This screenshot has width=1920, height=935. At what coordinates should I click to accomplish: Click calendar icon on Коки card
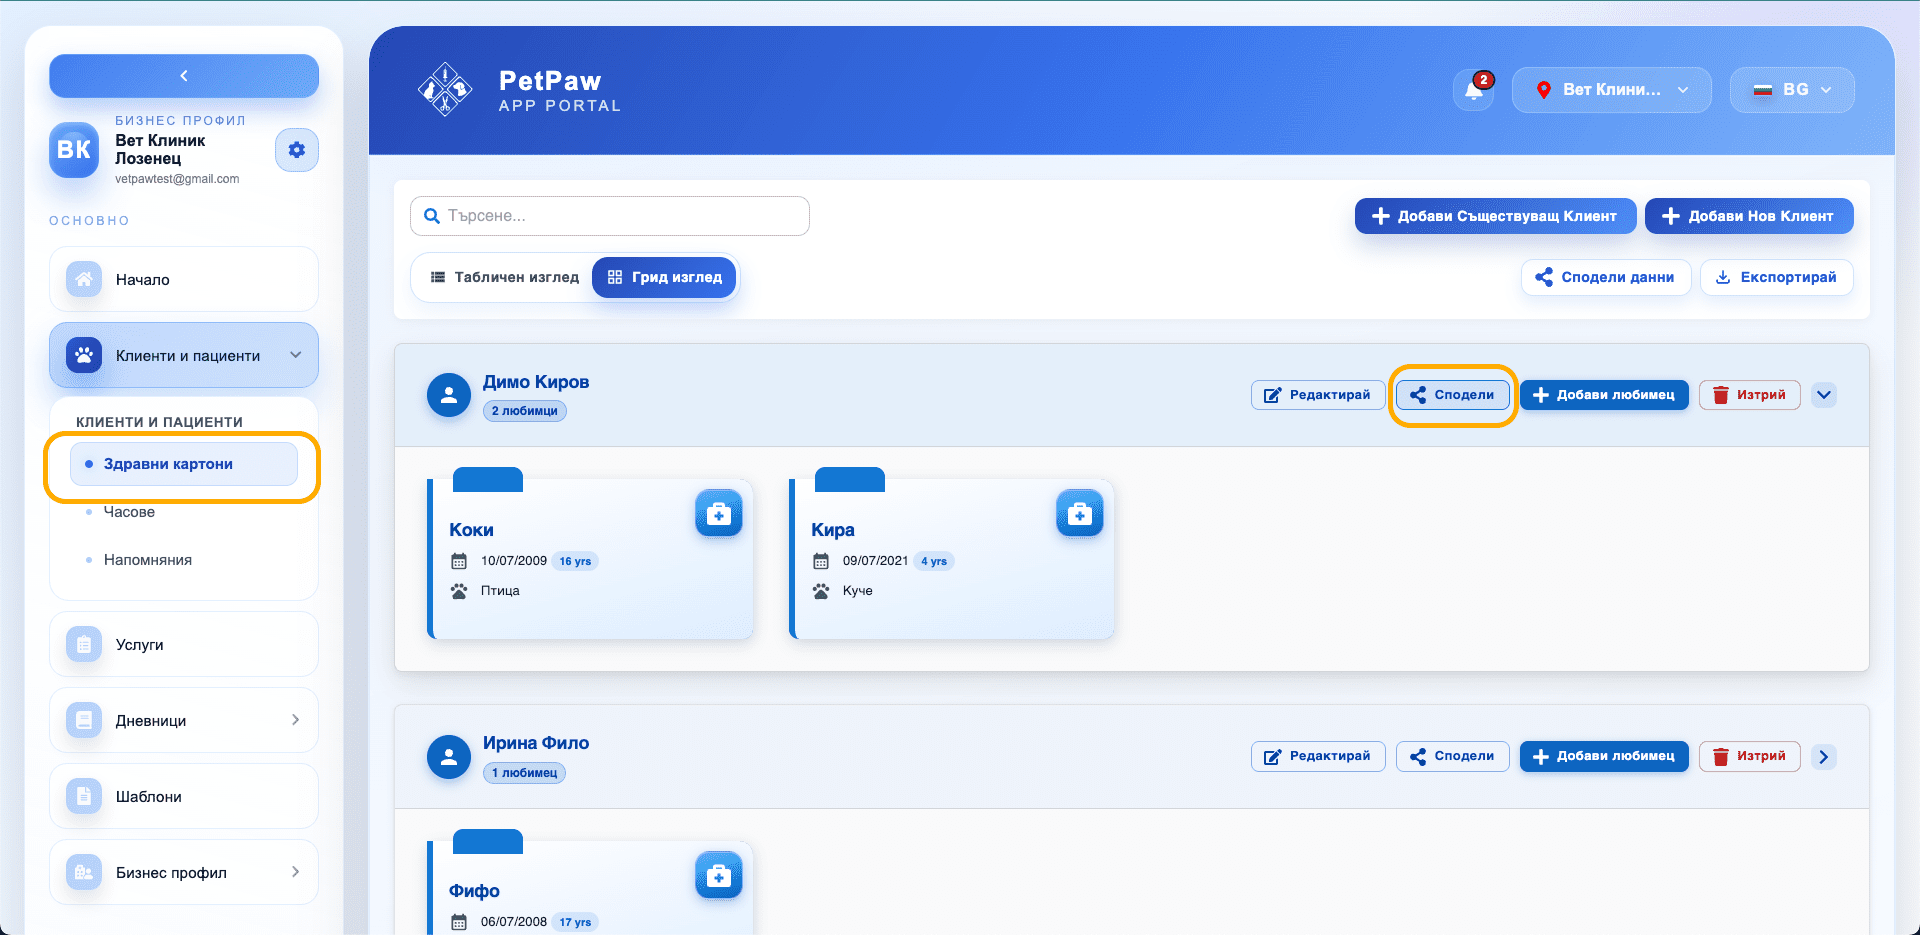pyautogui.click(x=459, y=561)
